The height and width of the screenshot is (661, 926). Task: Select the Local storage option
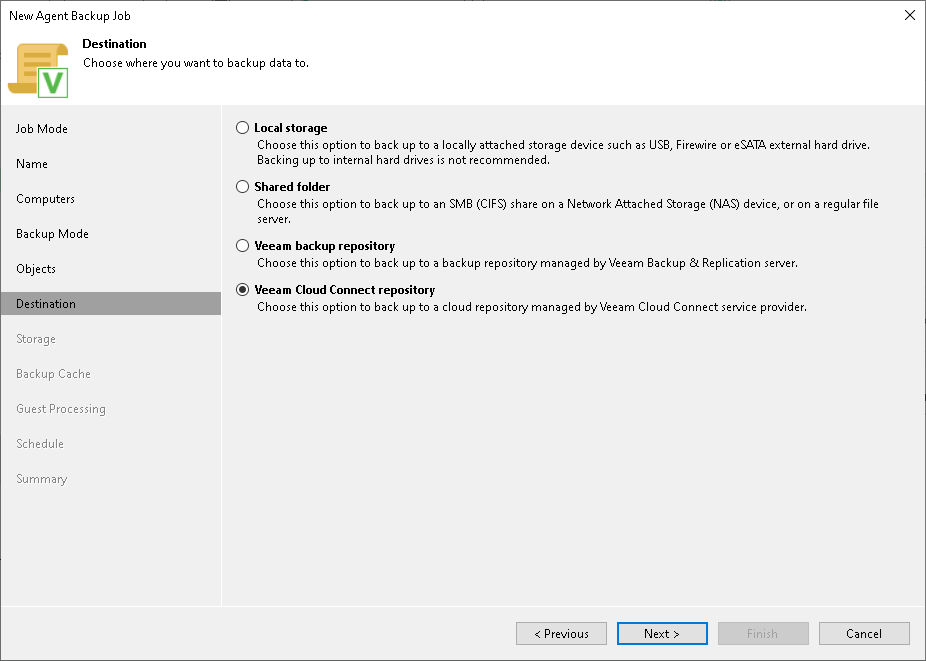242,128
